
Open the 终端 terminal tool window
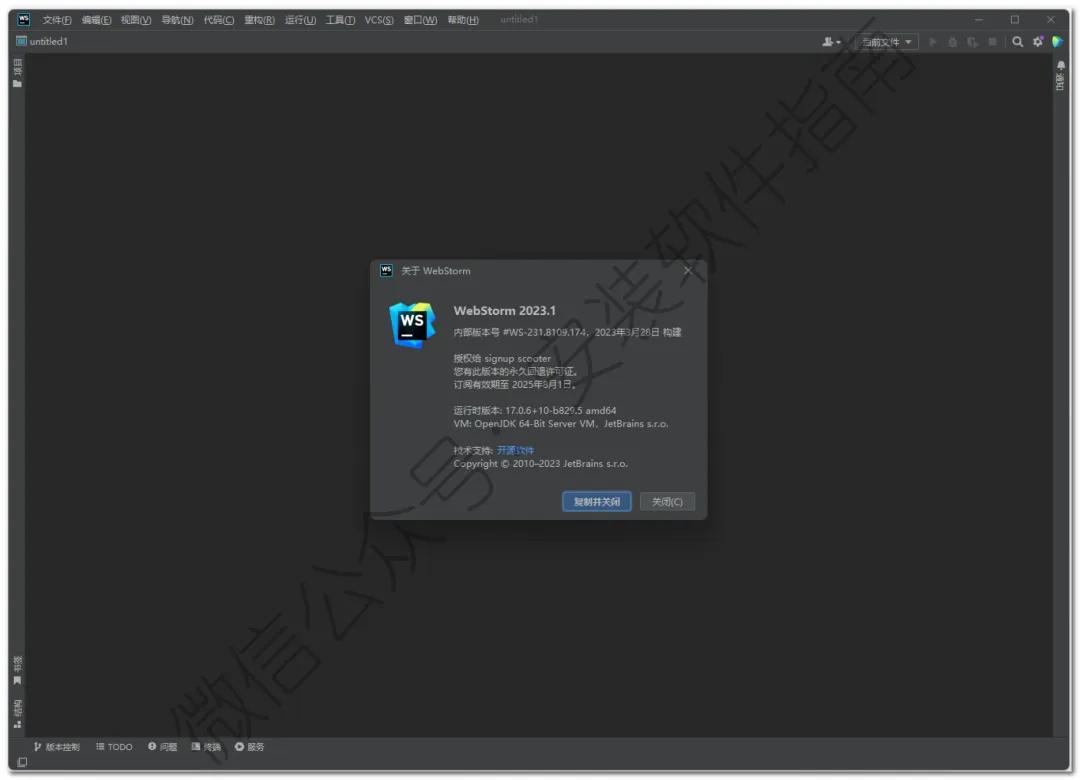[x=206, y=747]
